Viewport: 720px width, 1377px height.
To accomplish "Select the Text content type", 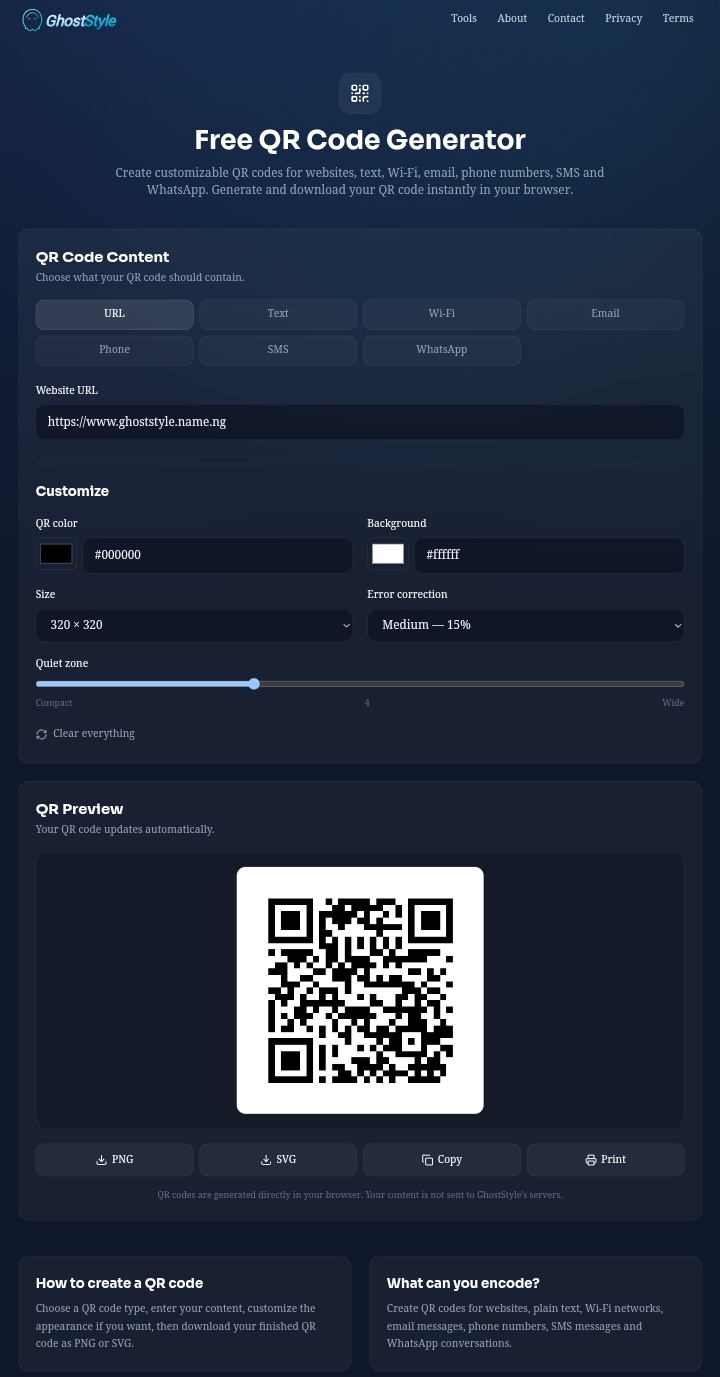I will [278, 314].
